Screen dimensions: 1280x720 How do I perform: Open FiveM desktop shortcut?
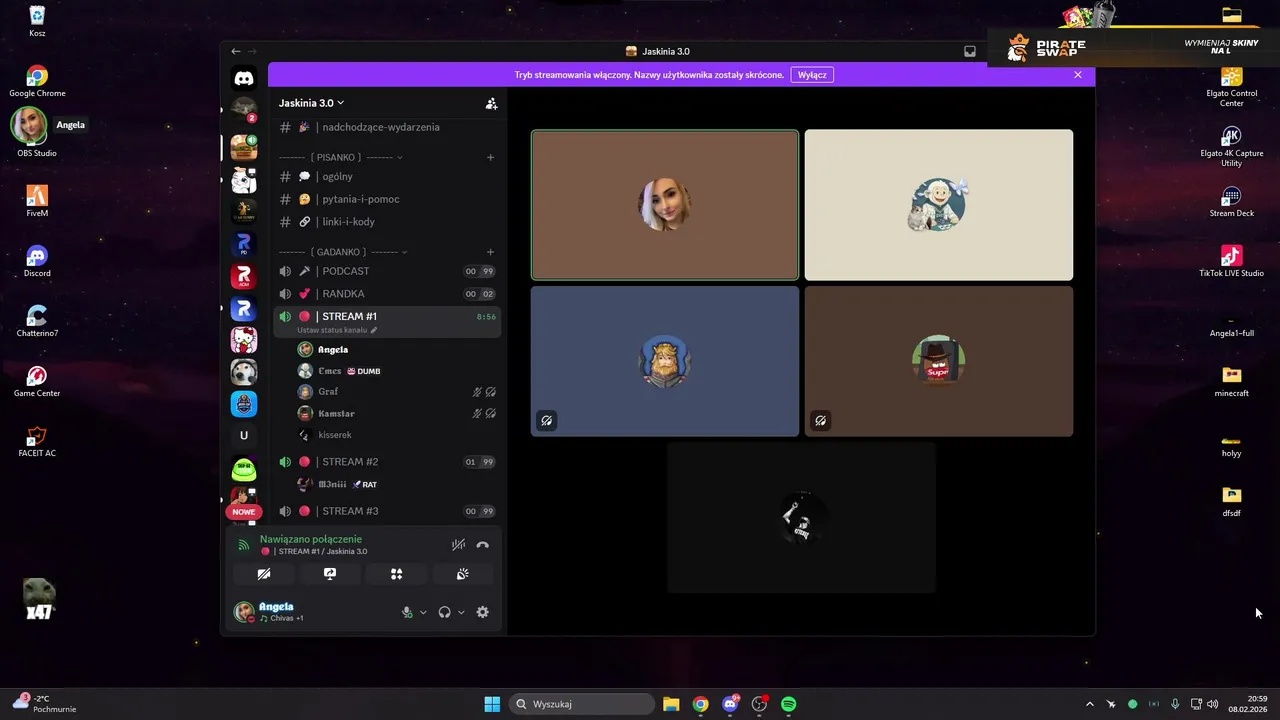[37, 201]
